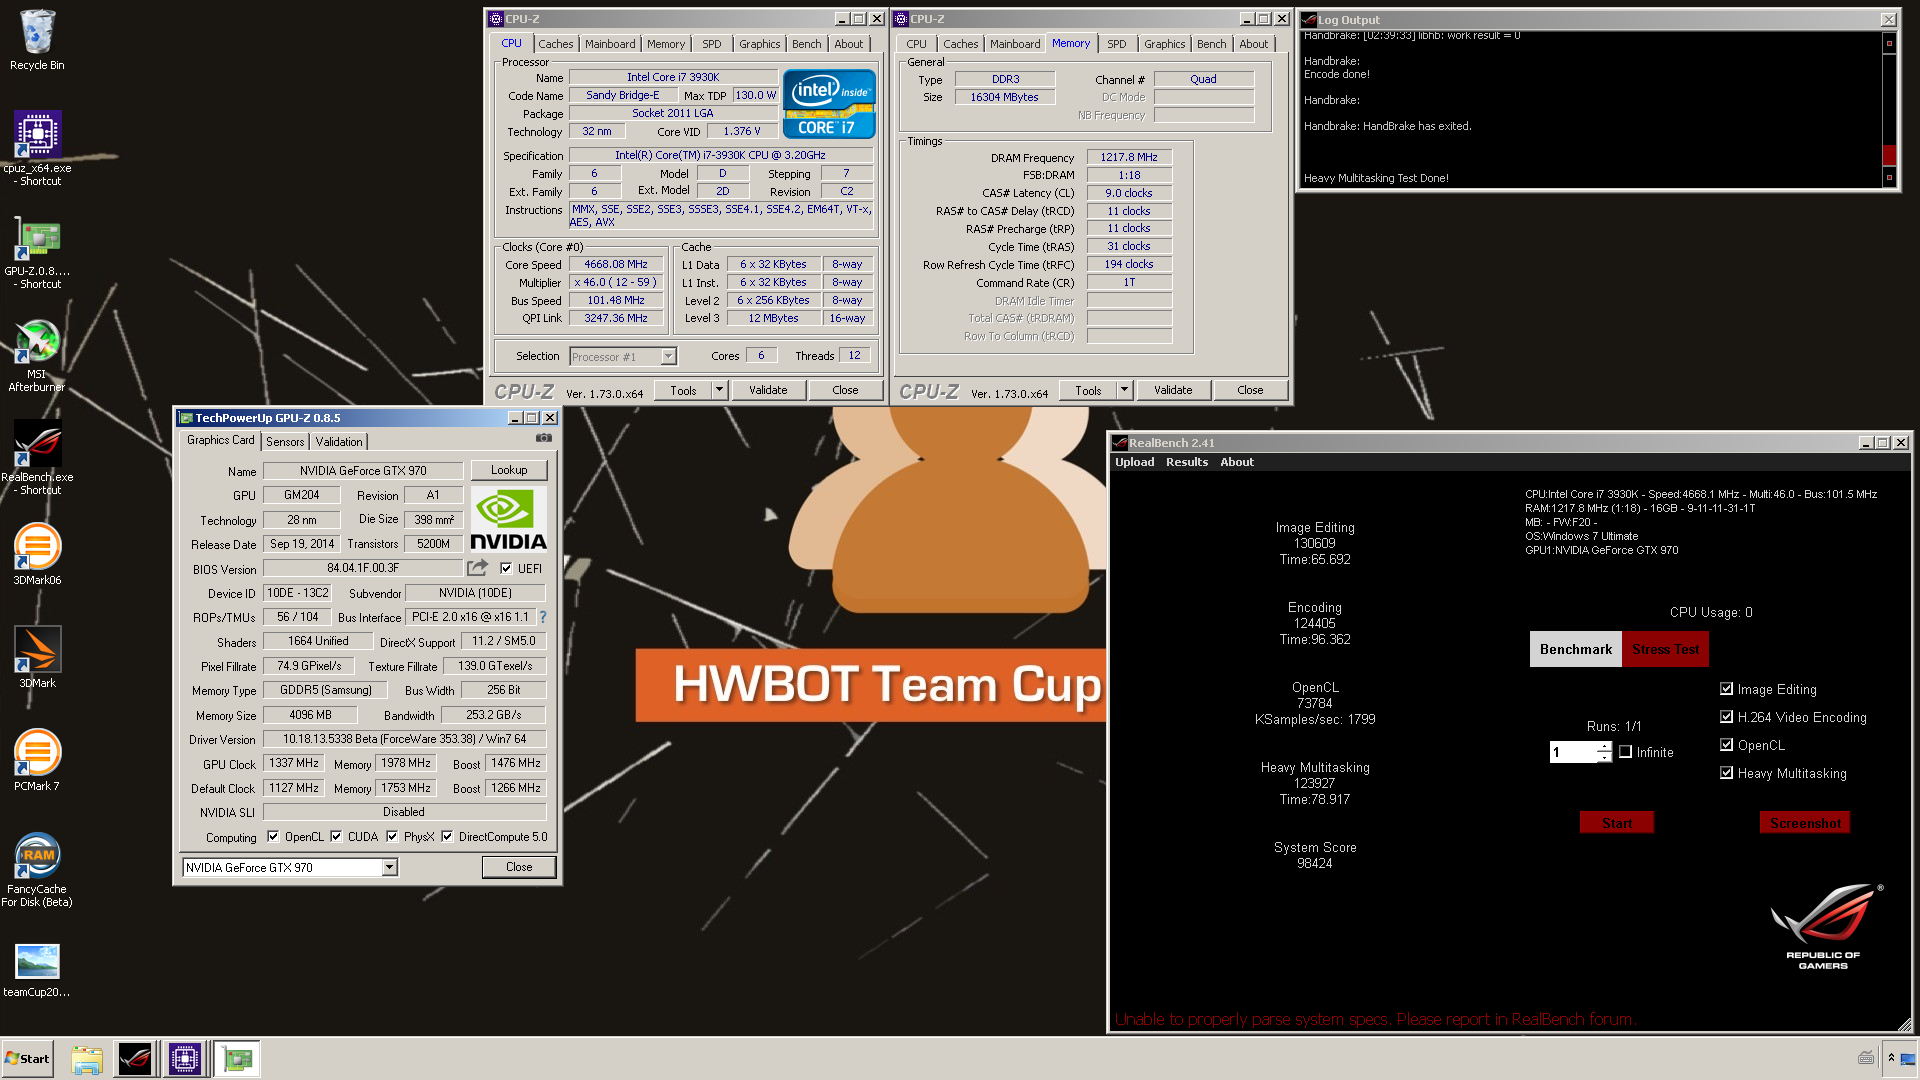Click Screenshot button in RealBench

coord(1805,823)
